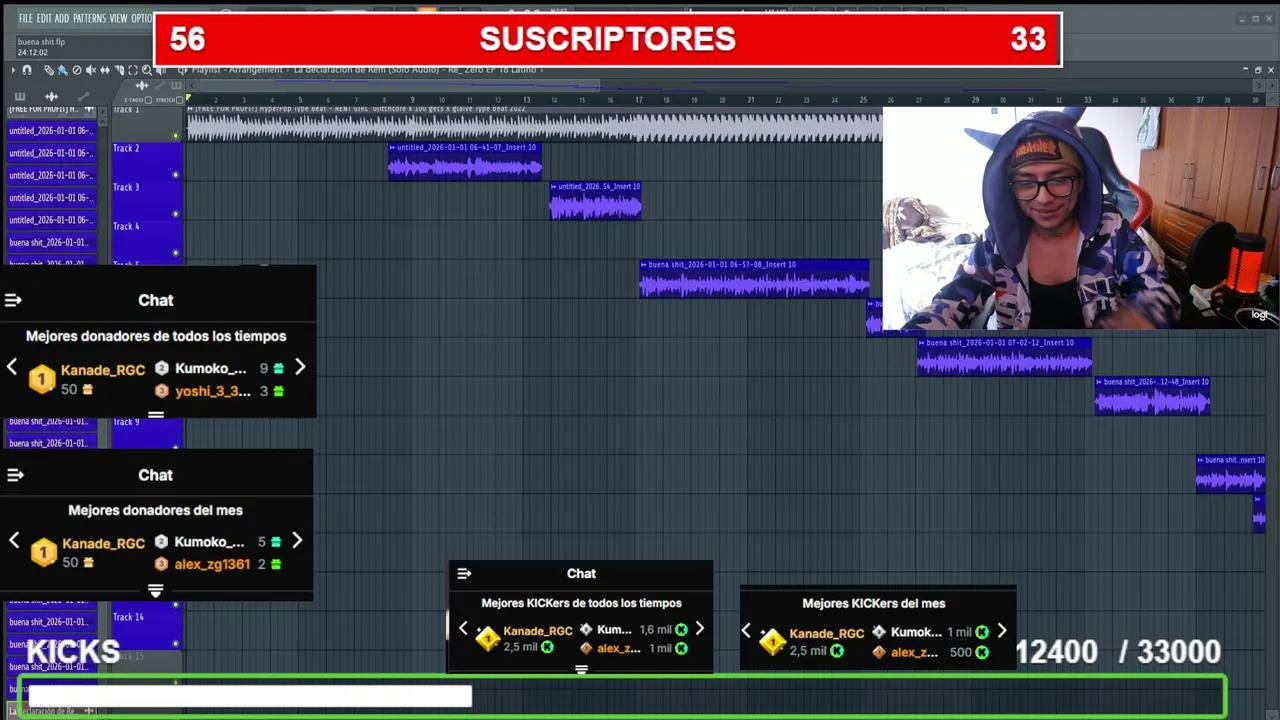
Task: Toggle the magnet Snap icon in playlist toolbar
Action: coord(27,70)
